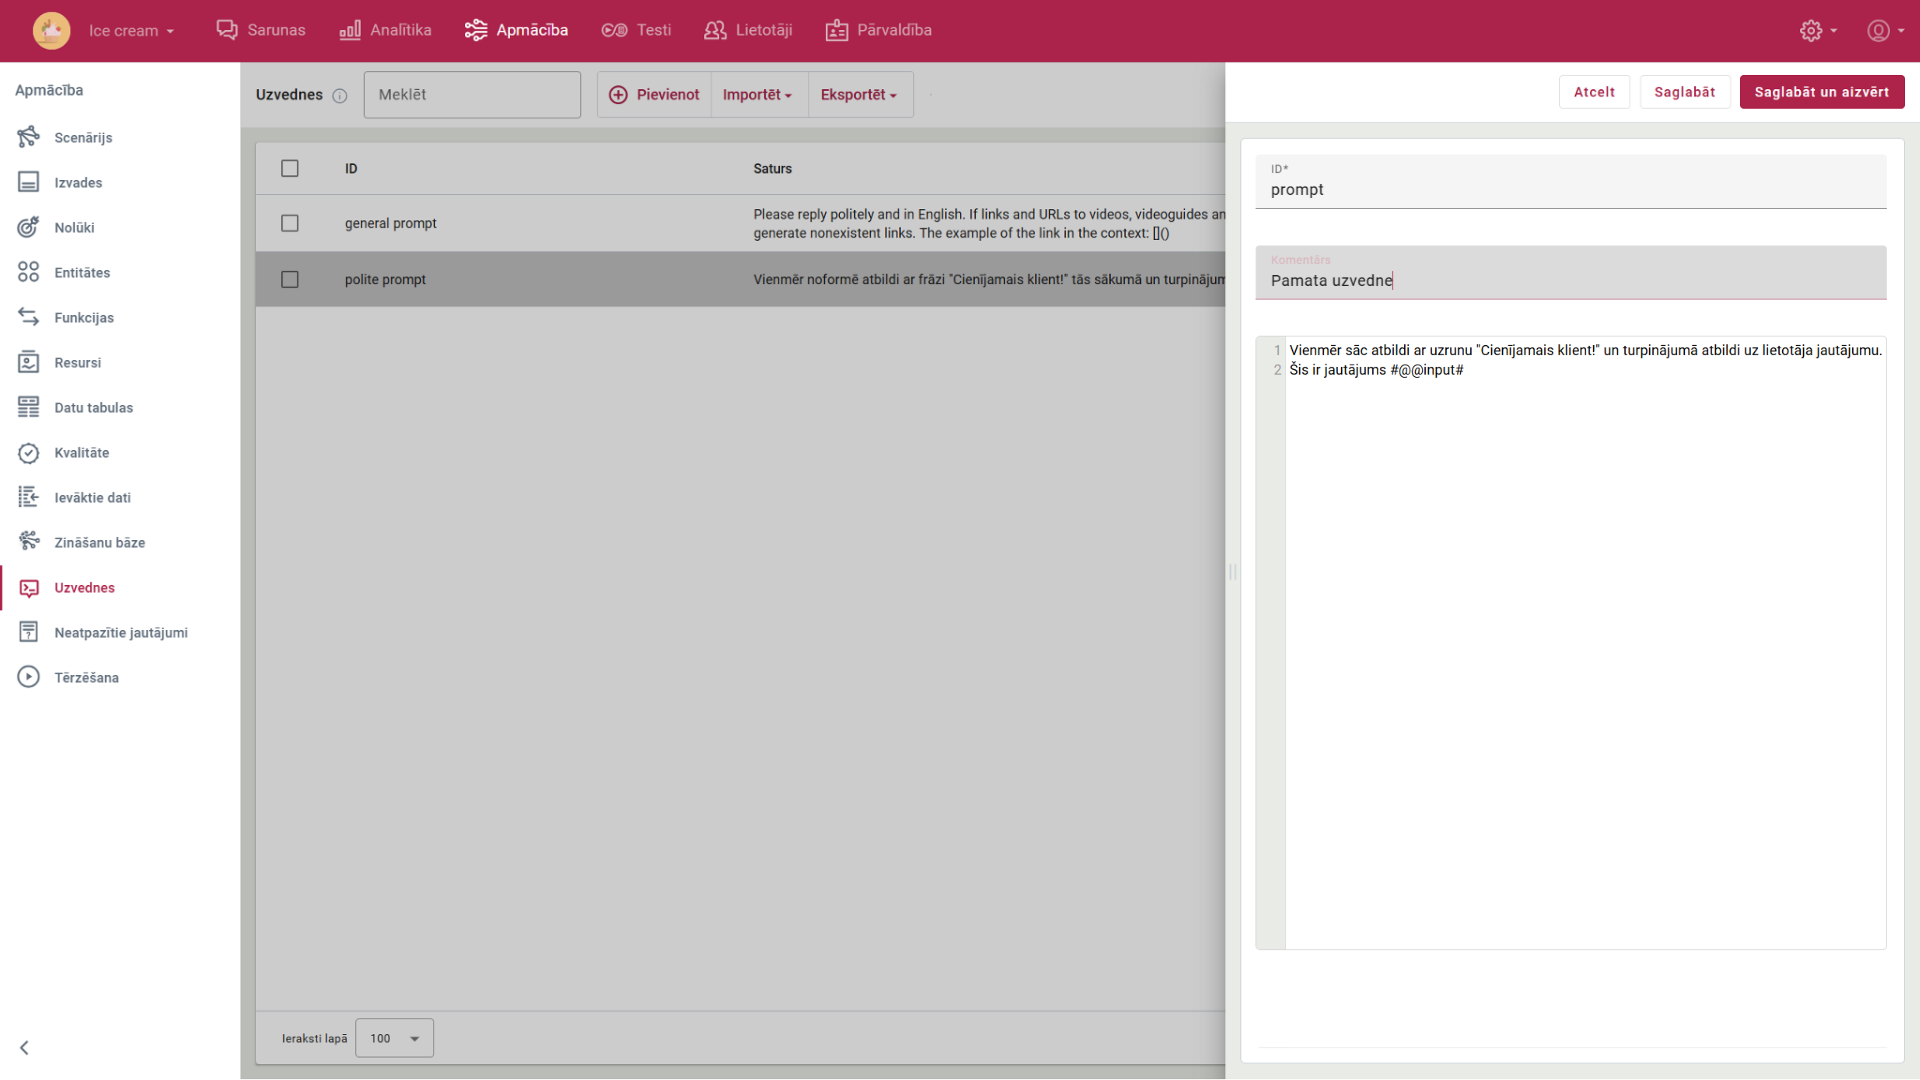The width and height of the screenshot is (1920, 1080).
Task: Open records per page 100 dropdown
Action: pyautogui.click(x=394, y=1038)
